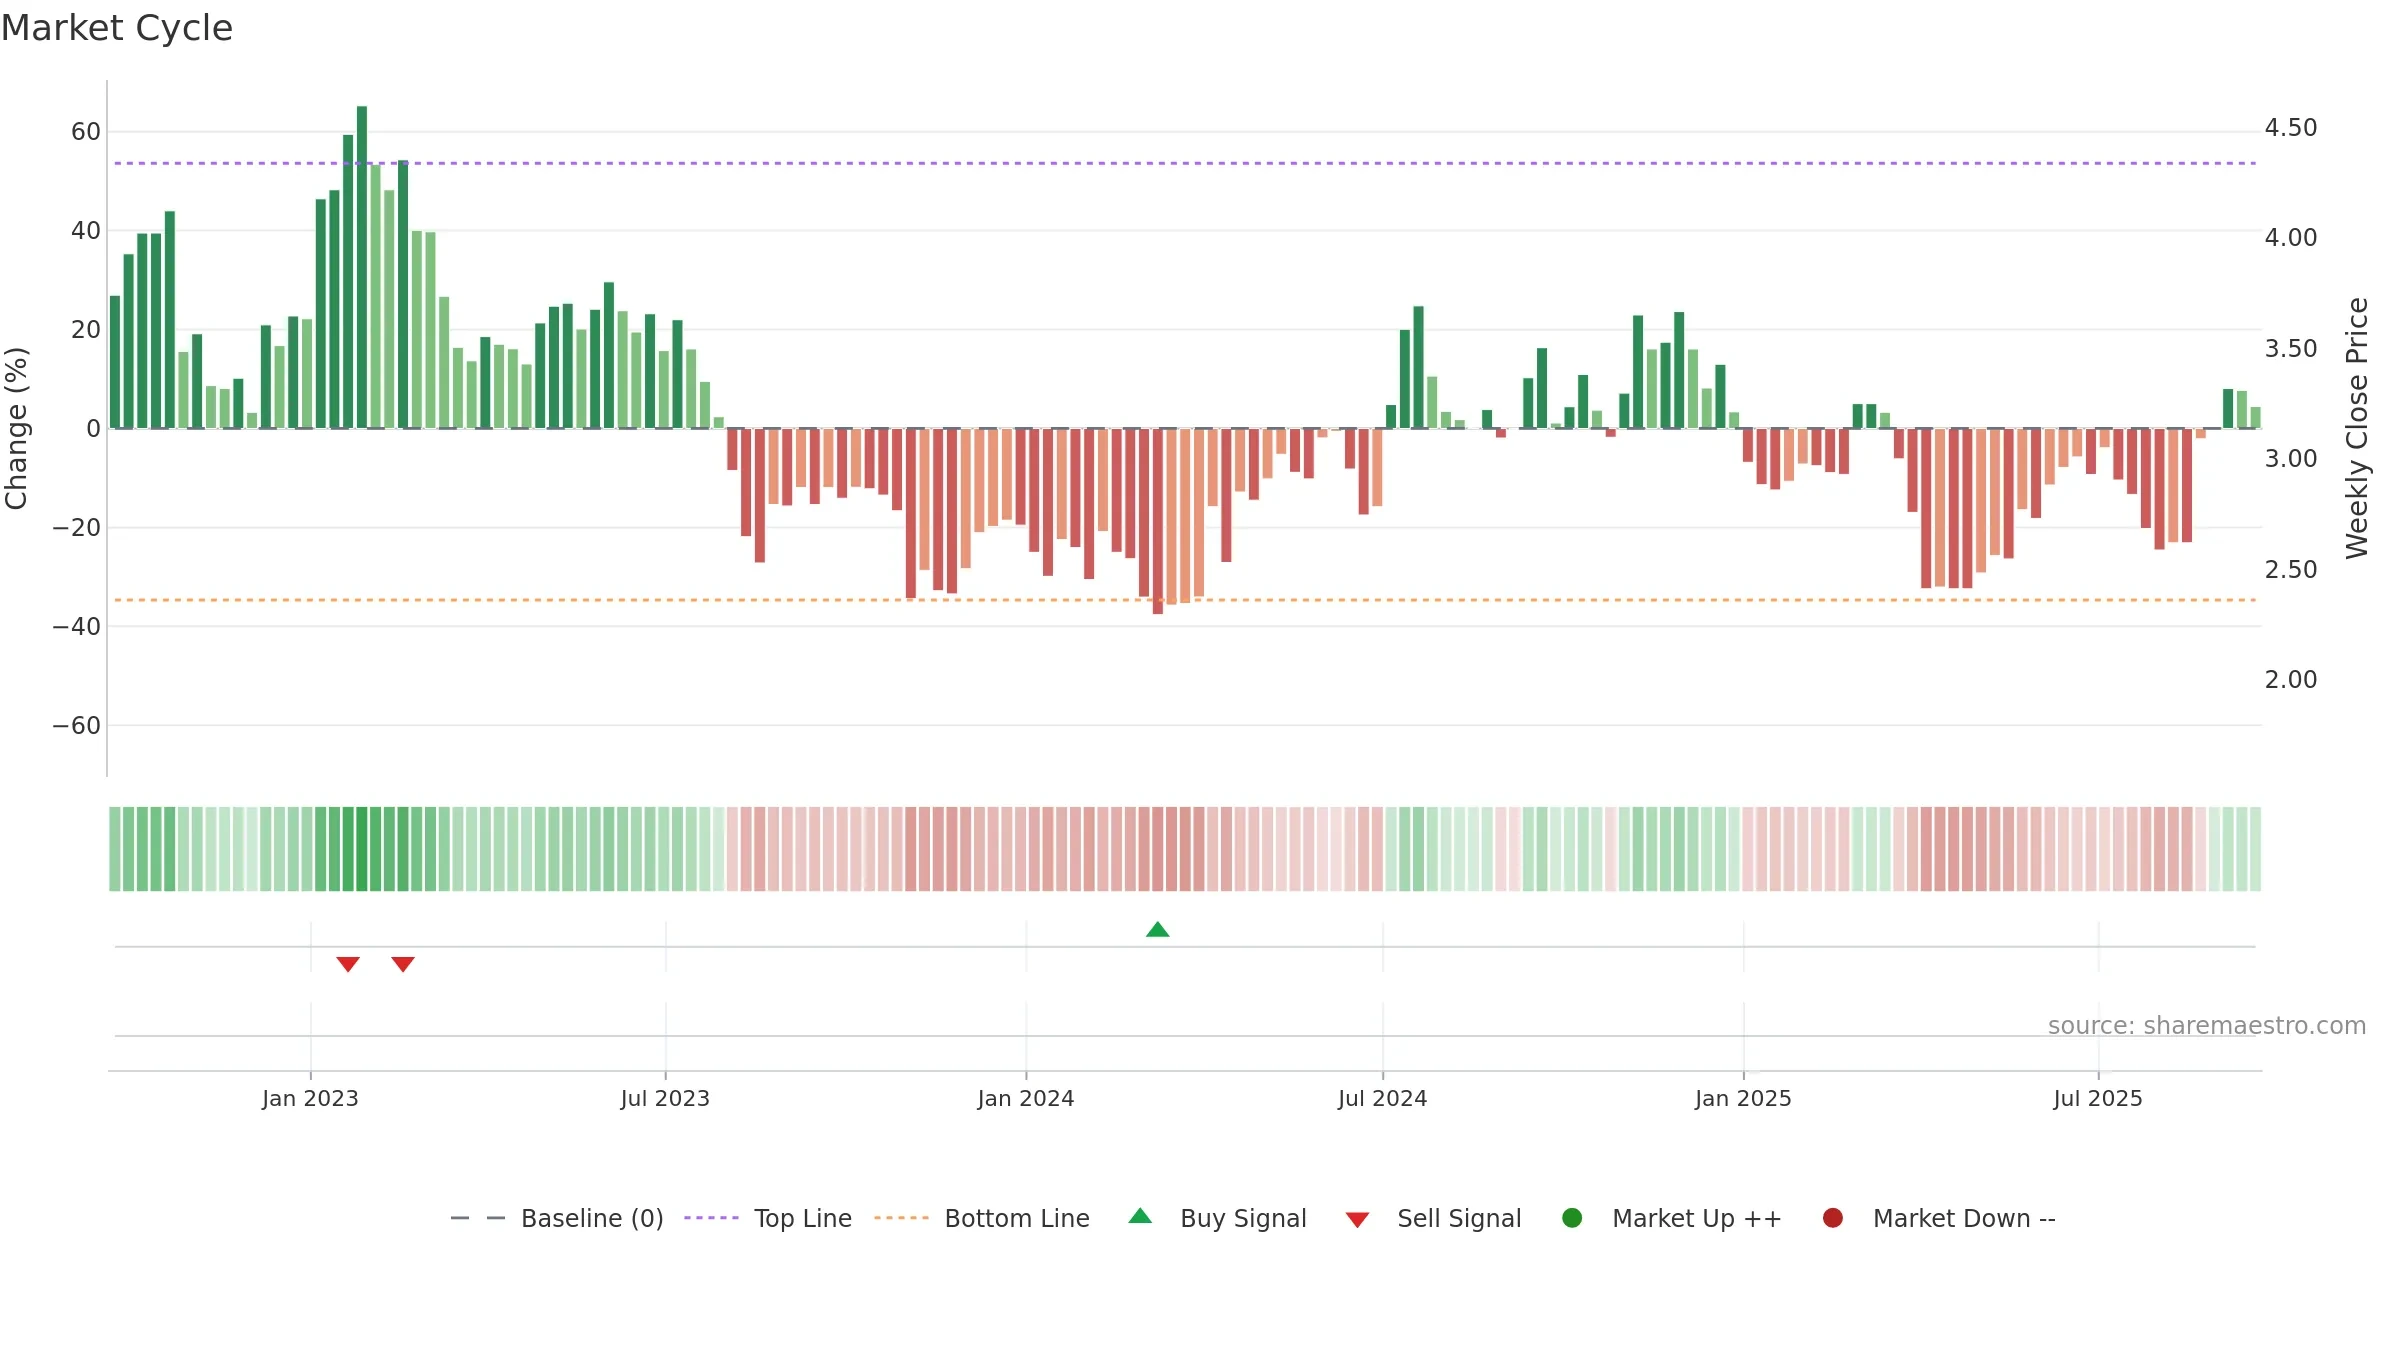Click the green triangle icon in legend

(x=1140, y=1216)
